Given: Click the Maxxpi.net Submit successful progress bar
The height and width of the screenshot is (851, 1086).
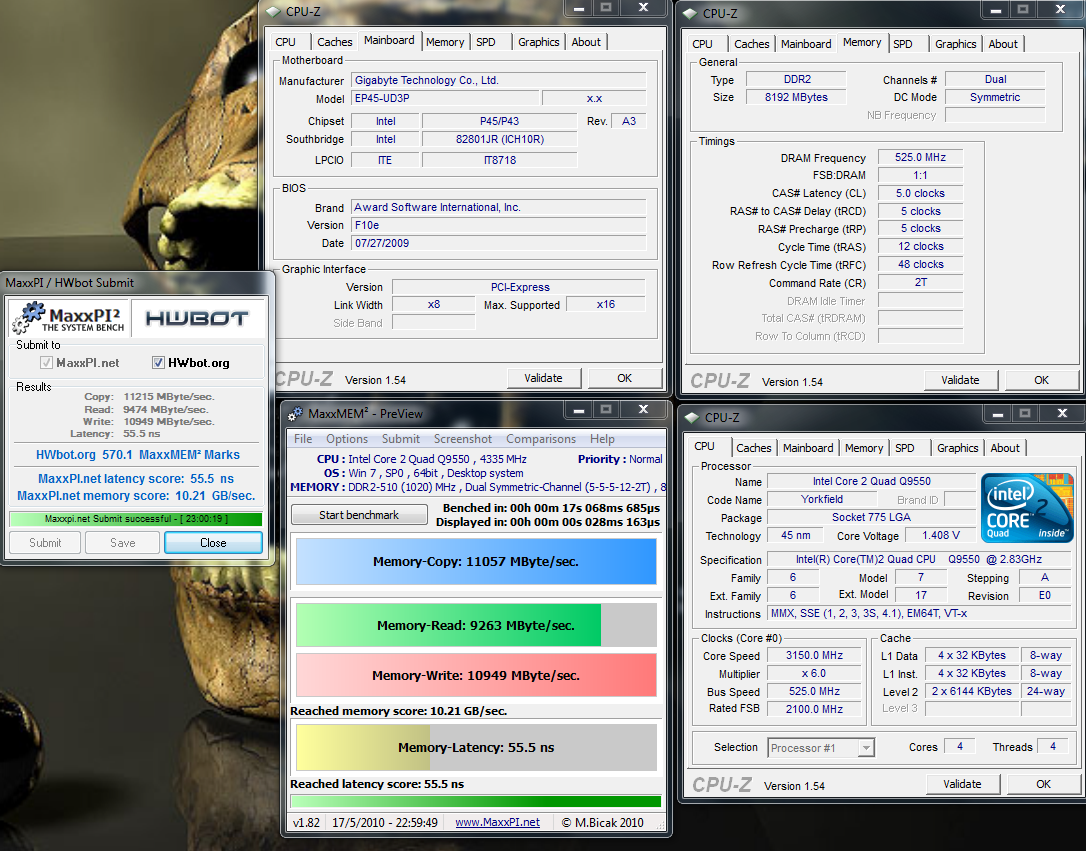Looking at the screenshot, I should [x=136, y=519].
